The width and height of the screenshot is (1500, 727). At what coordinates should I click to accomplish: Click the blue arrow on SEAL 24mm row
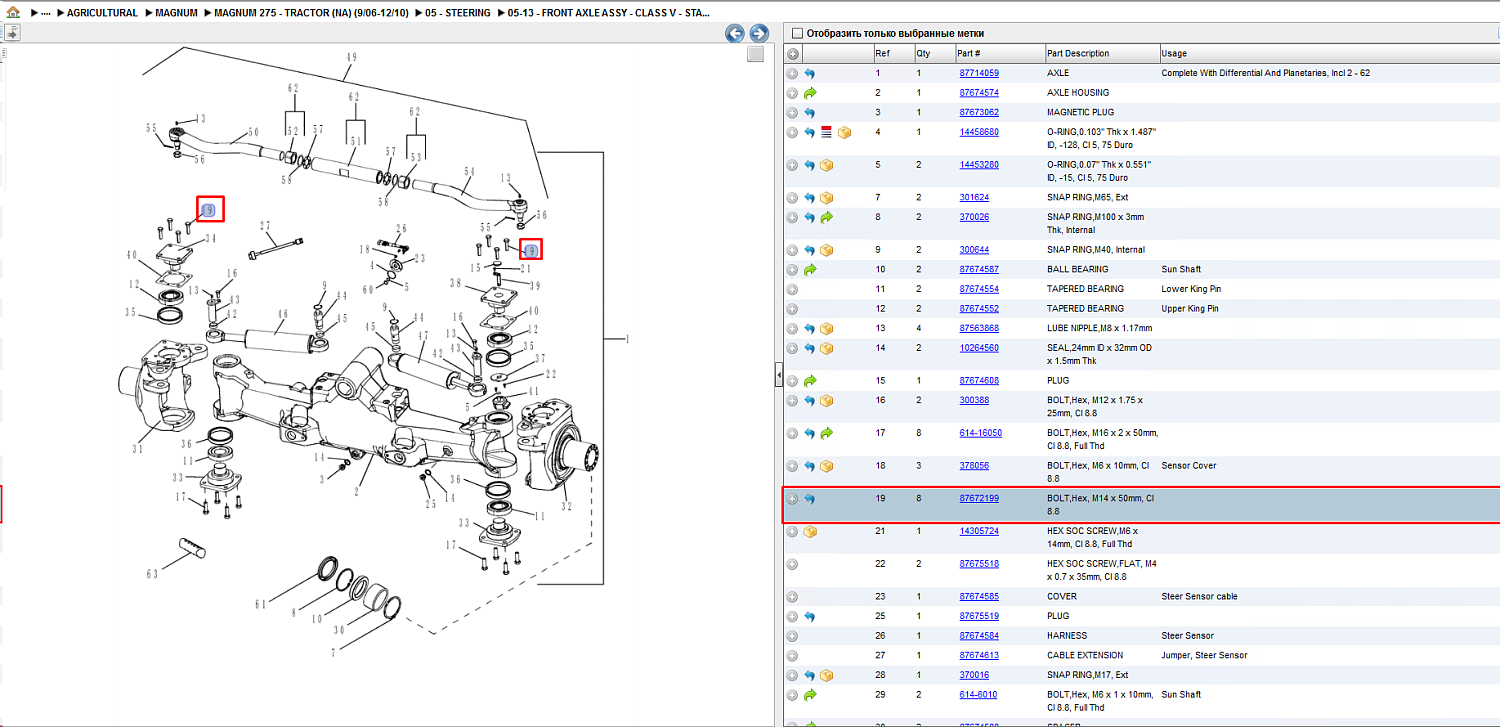(810, 348)
